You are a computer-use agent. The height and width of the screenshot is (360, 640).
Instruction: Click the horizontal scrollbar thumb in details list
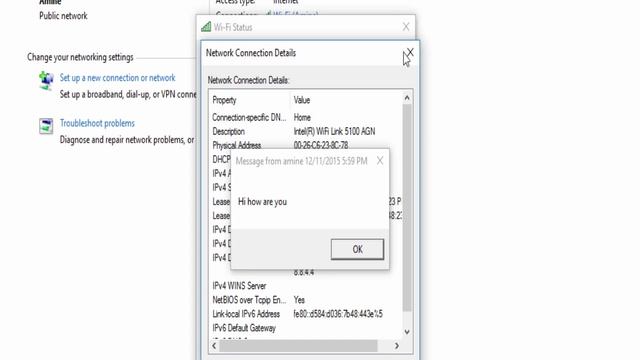tap(298, 346)
